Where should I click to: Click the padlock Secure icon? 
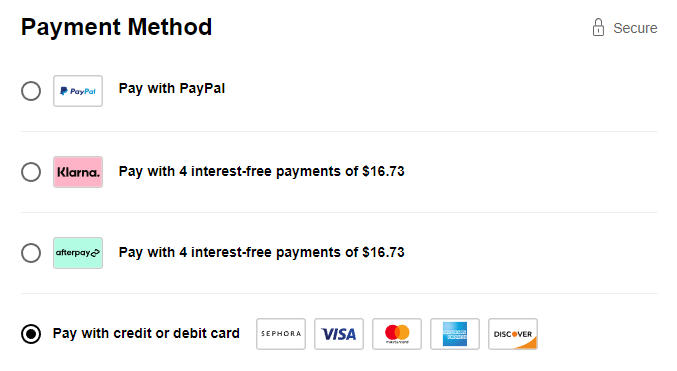coord(598,27)
